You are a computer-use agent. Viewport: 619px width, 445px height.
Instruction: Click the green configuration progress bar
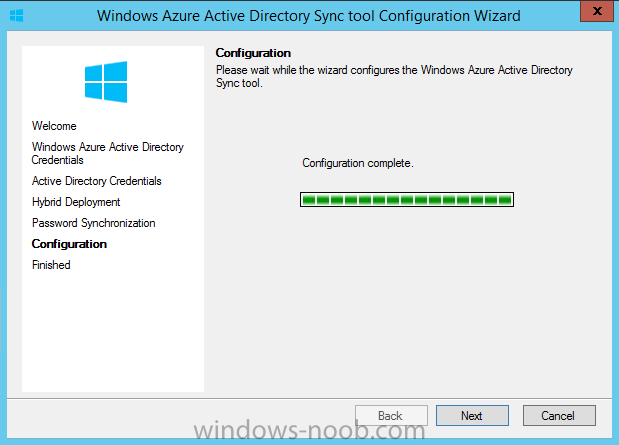pyautogui.click(x=407, y=199)
